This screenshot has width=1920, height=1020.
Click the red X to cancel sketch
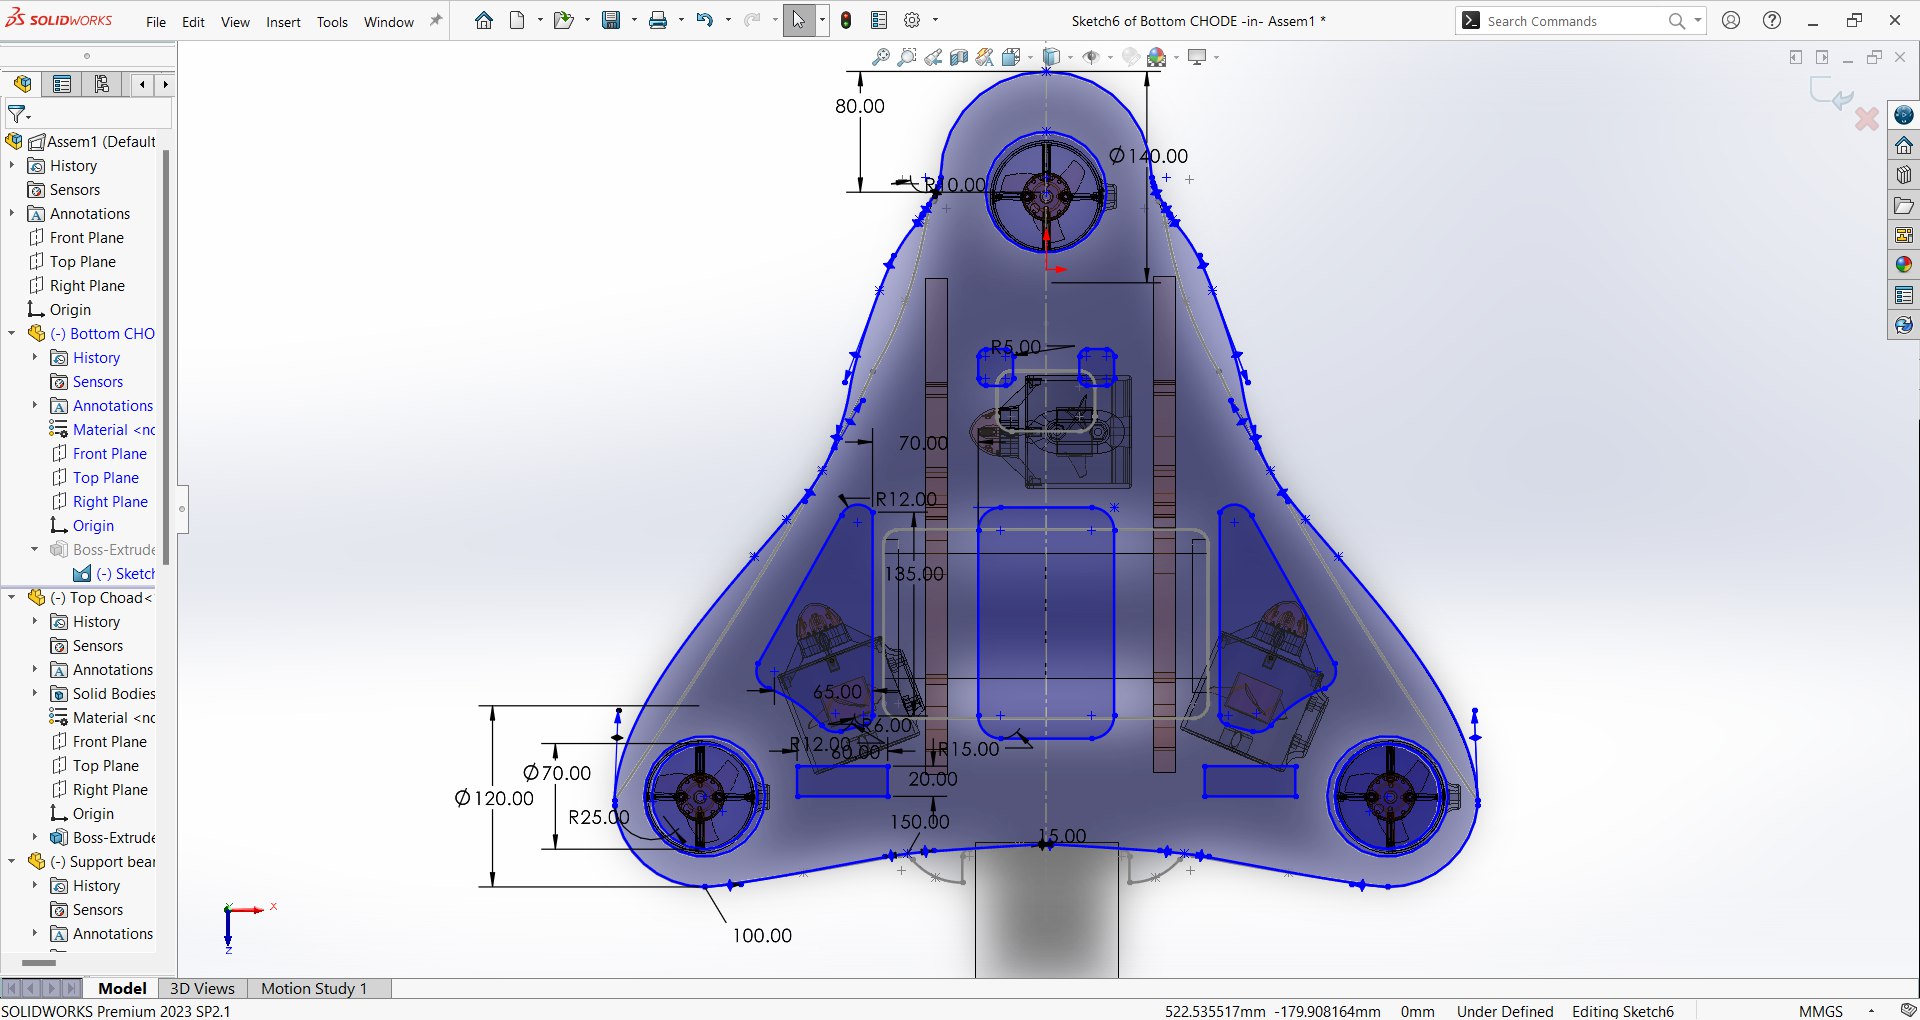(1866, 119)
